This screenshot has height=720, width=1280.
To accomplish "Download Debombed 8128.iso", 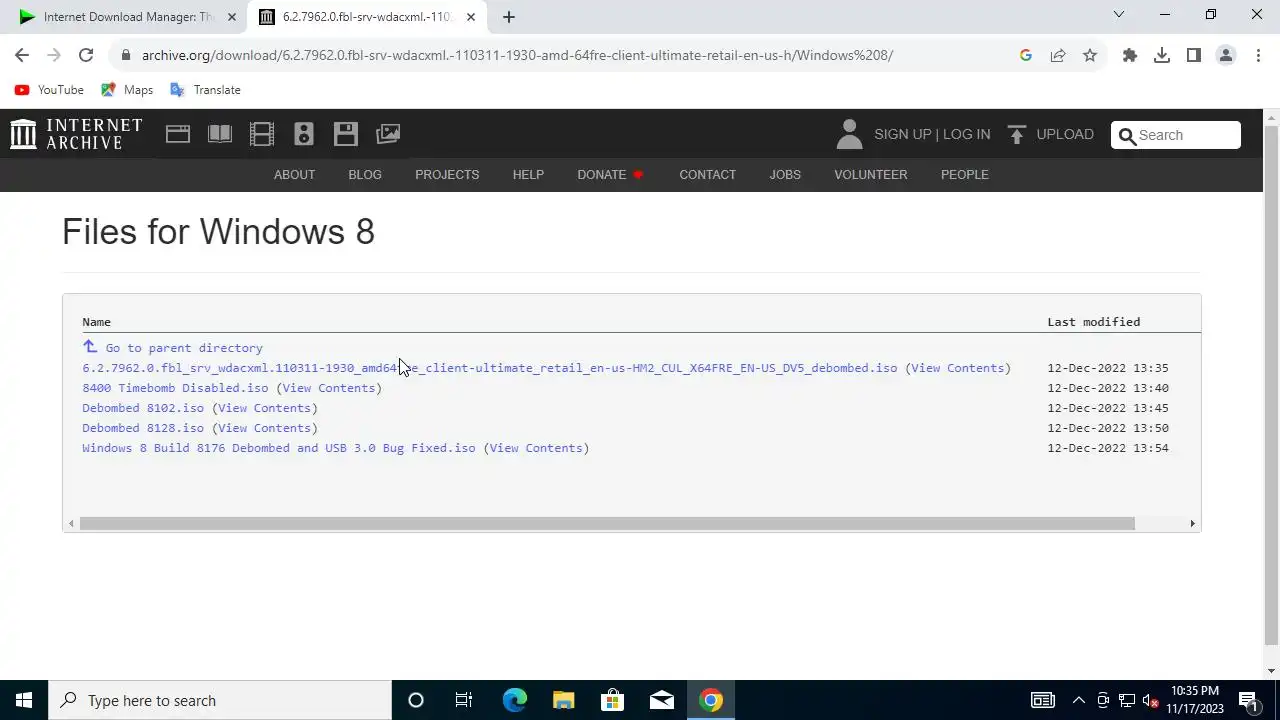I will [x=143, y=428].
